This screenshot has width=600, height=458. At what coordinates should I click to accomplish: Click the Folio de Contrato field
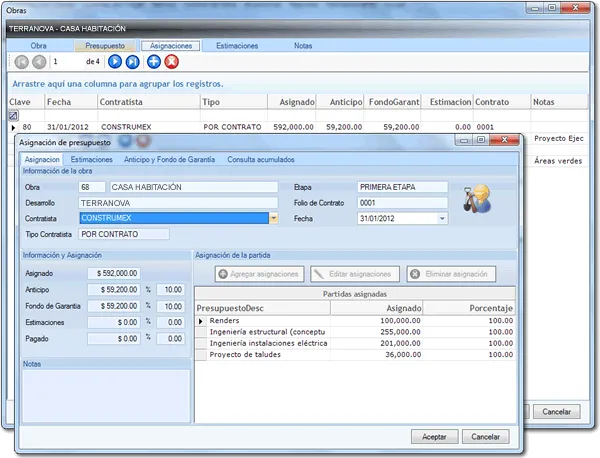(403, 203)
